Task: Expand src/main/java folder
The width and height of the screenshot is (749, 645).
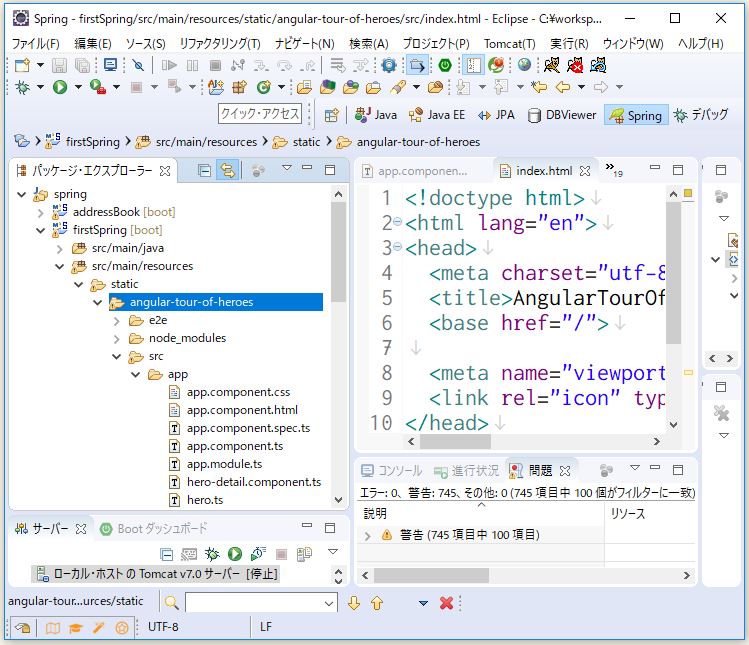Action: pos(60,248)
